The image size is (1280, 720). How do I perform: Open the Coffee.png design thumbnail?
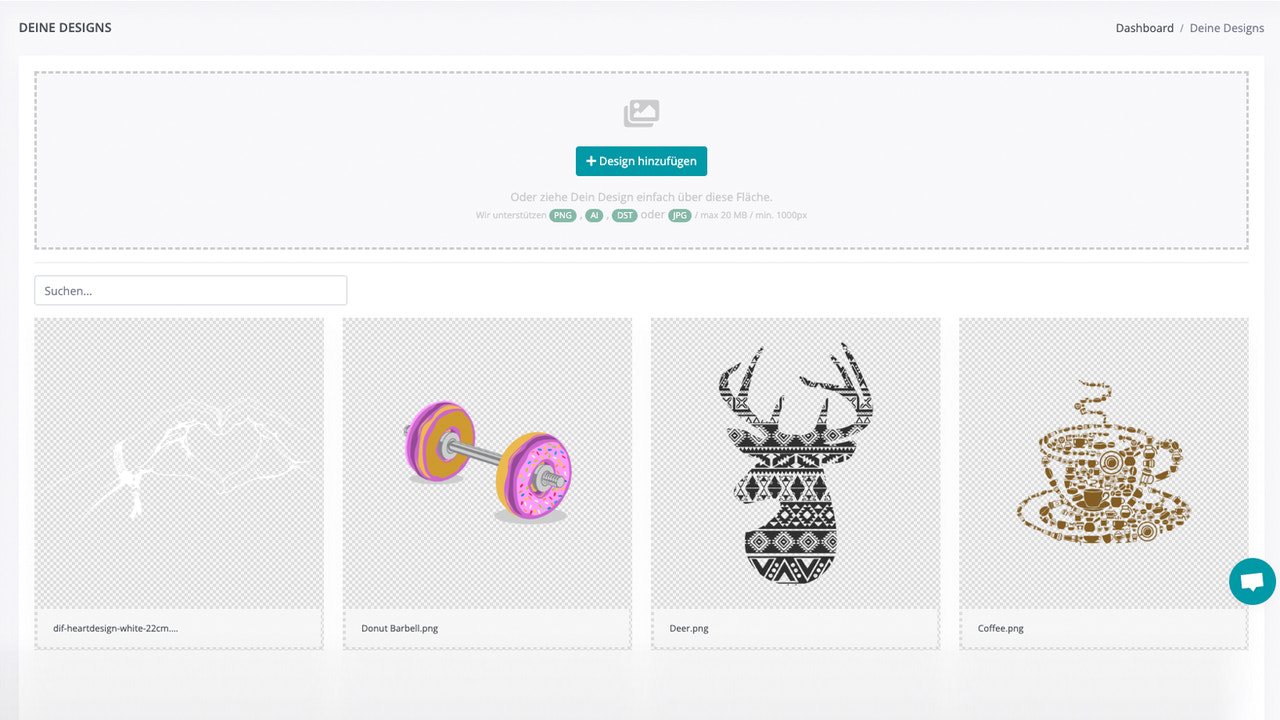point(1103,463)
